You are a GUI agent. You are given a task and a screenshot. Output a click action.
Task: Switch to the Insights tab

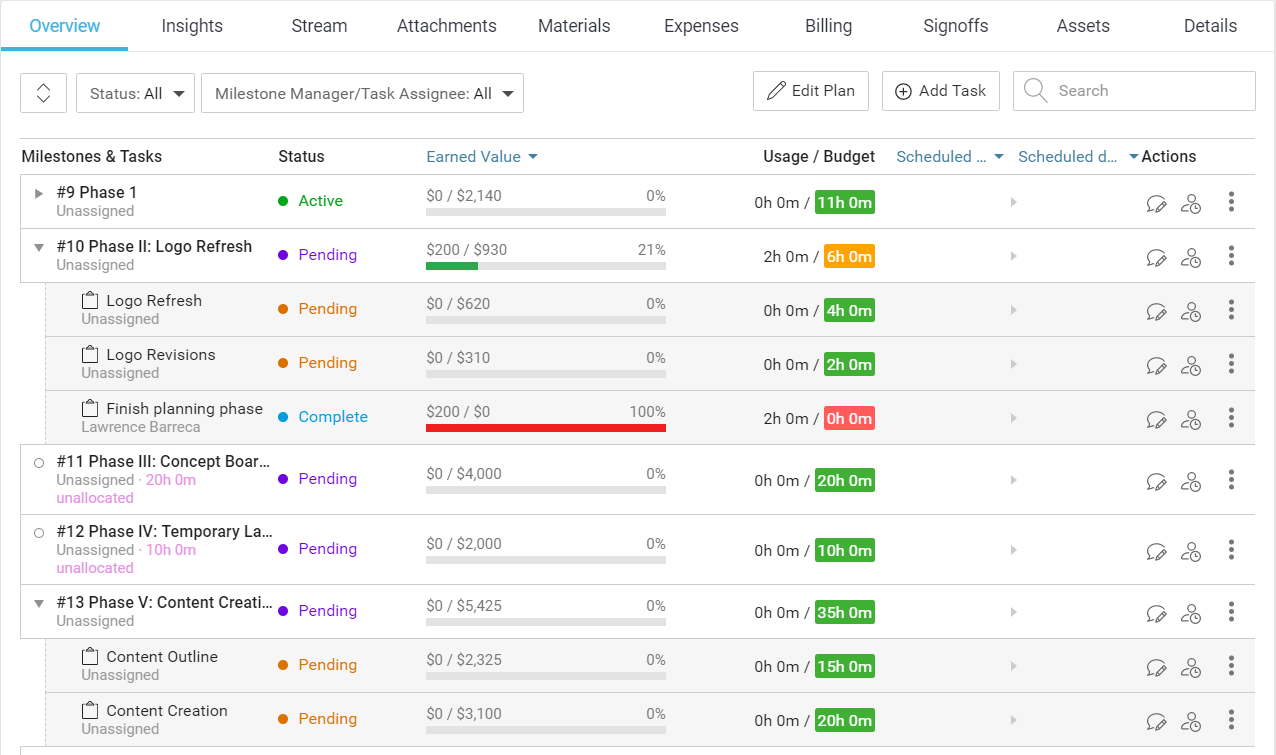192,25
